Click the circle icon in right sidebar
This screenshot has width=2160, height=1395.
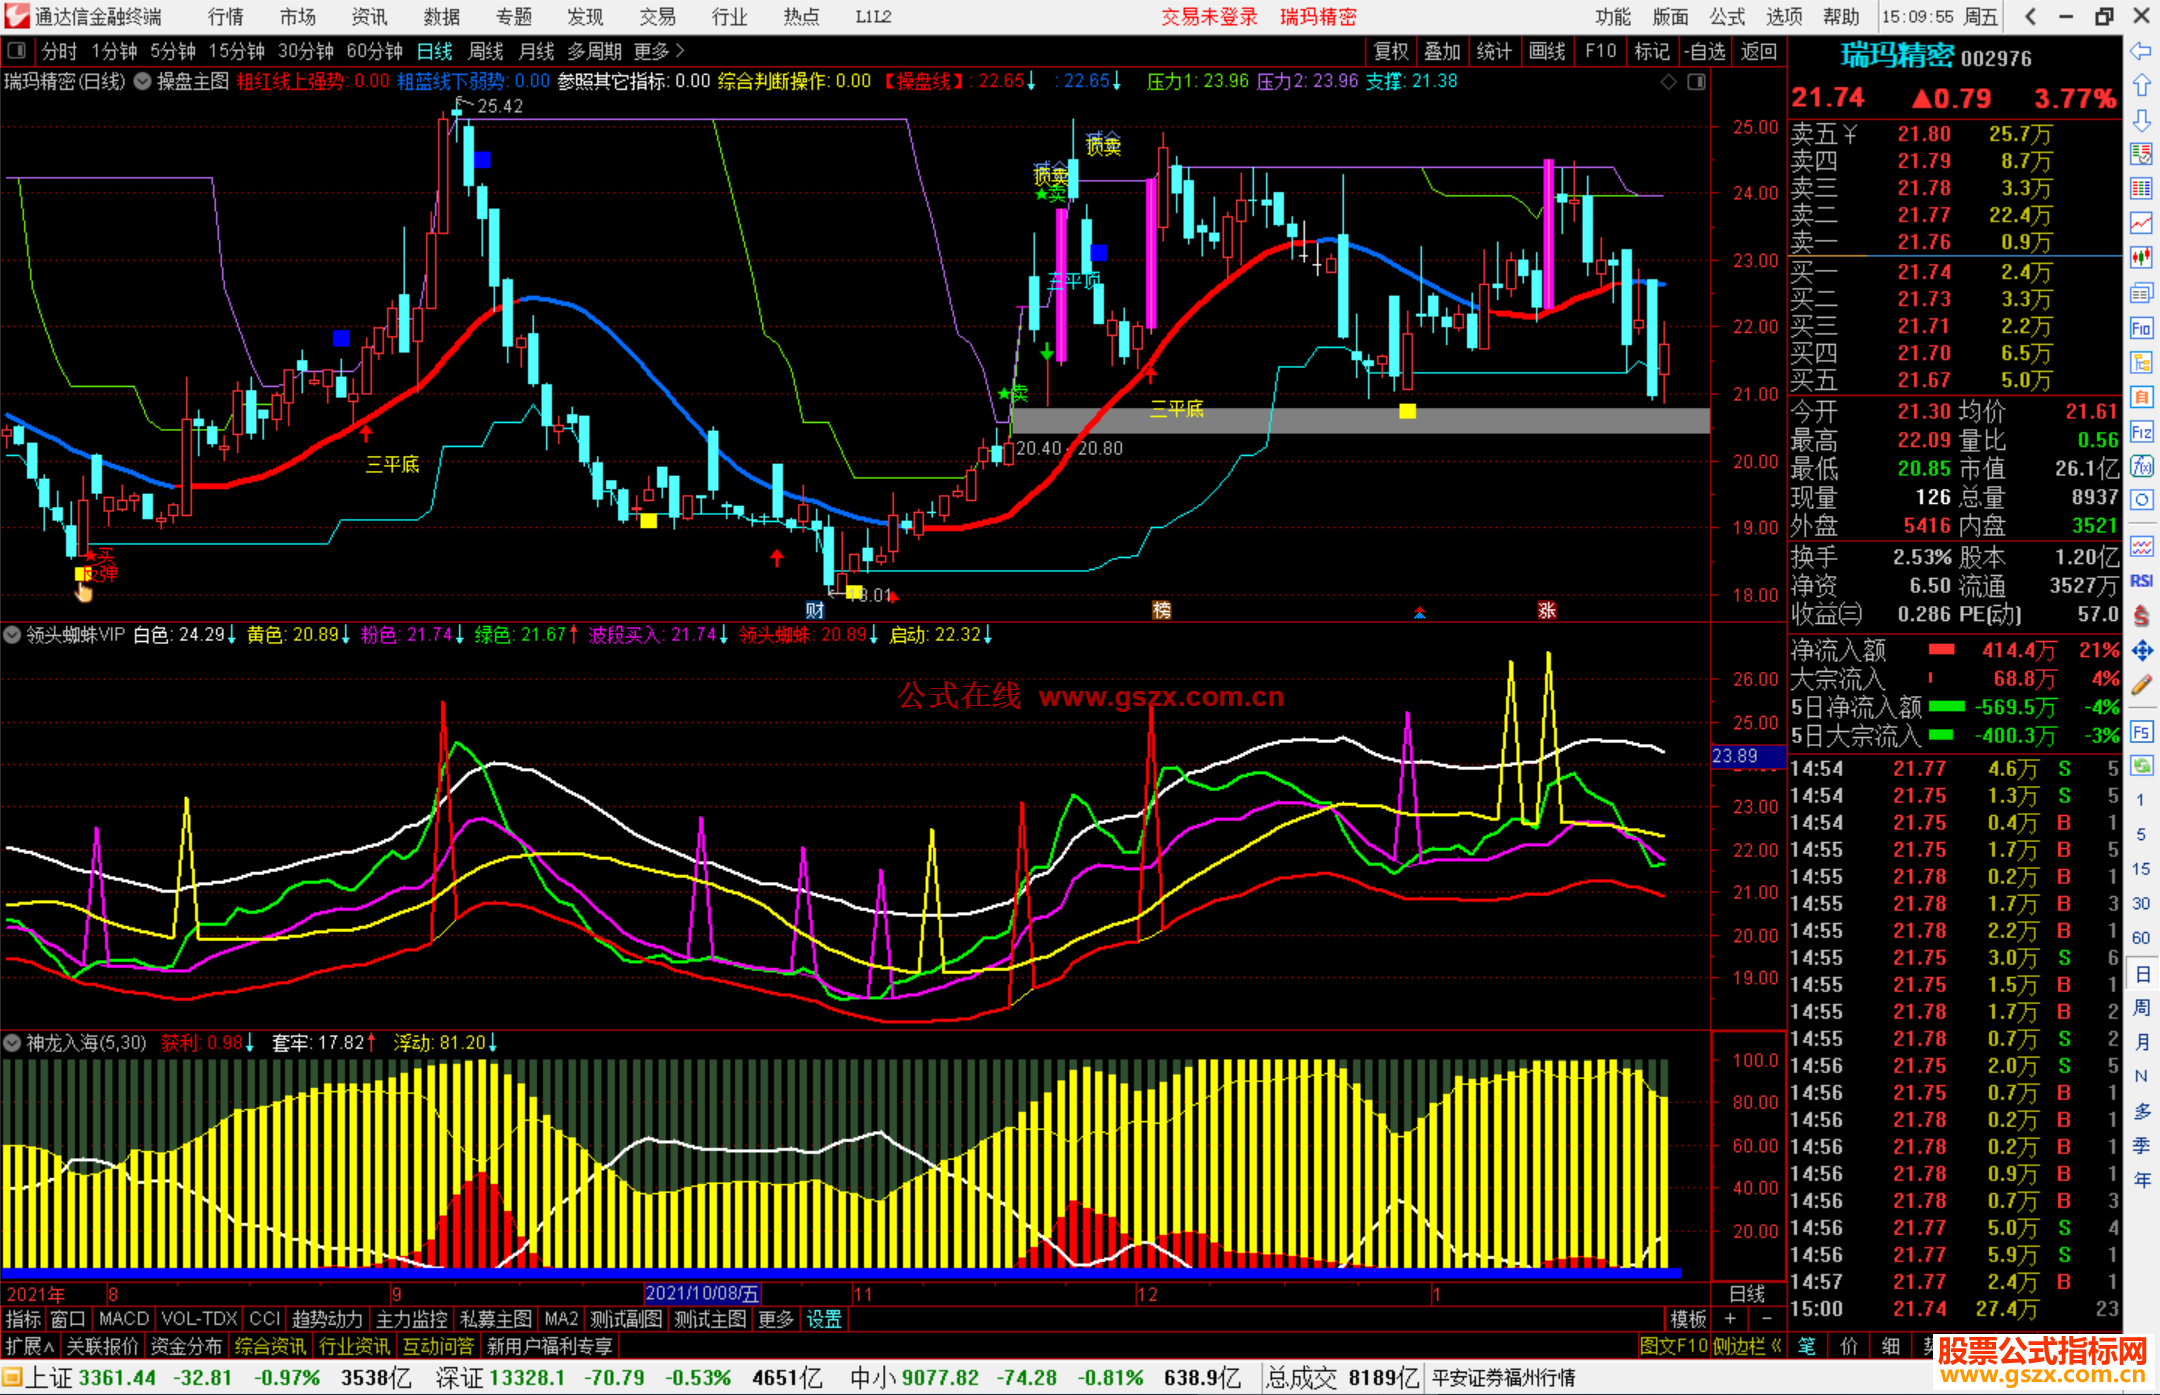[x=2141, y=500]
